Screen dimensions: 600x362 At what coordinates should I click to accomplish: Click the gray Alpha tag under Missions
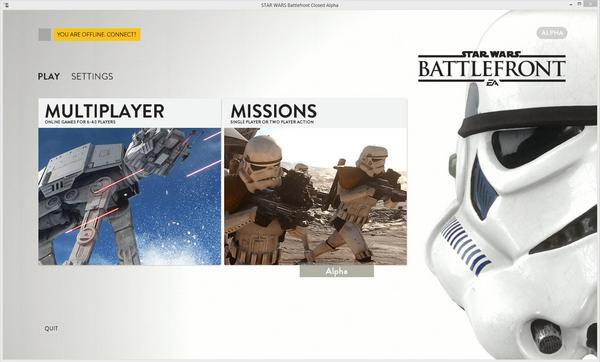pos(337,271)
